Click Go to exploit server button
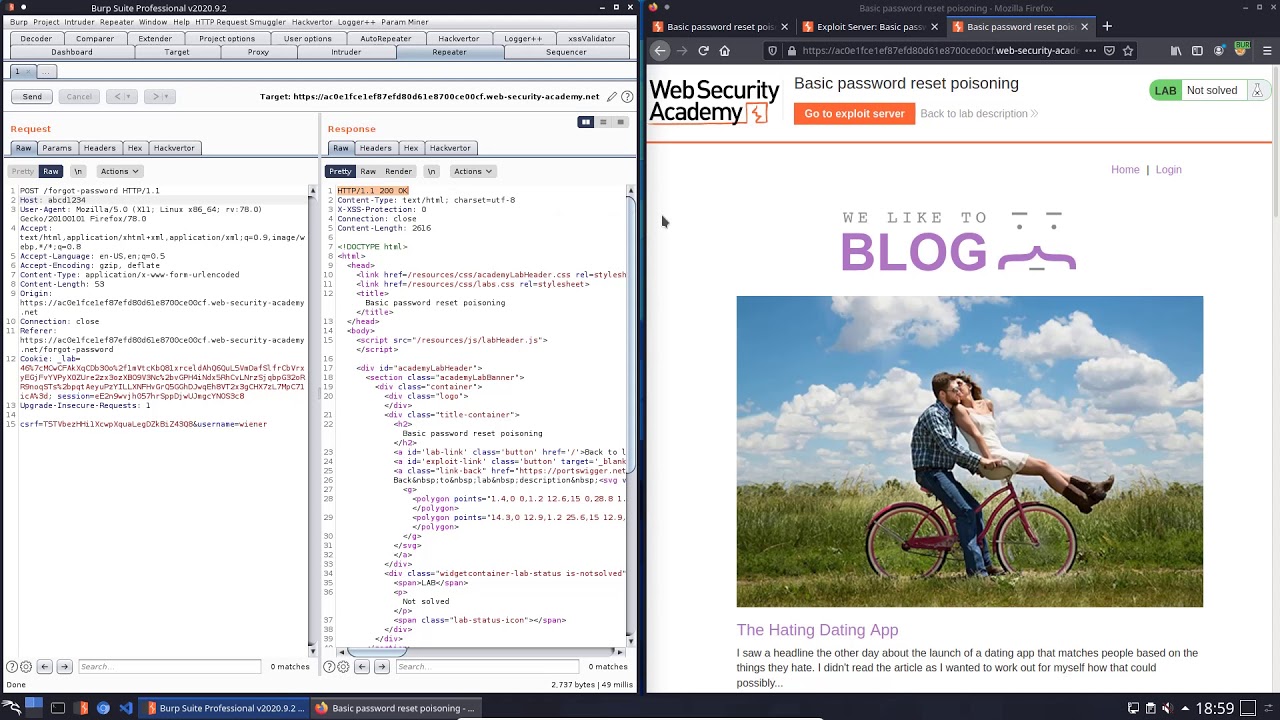The height and width of the screenshot is (720, 1280). pyautogui.click(x=854, y=114)
